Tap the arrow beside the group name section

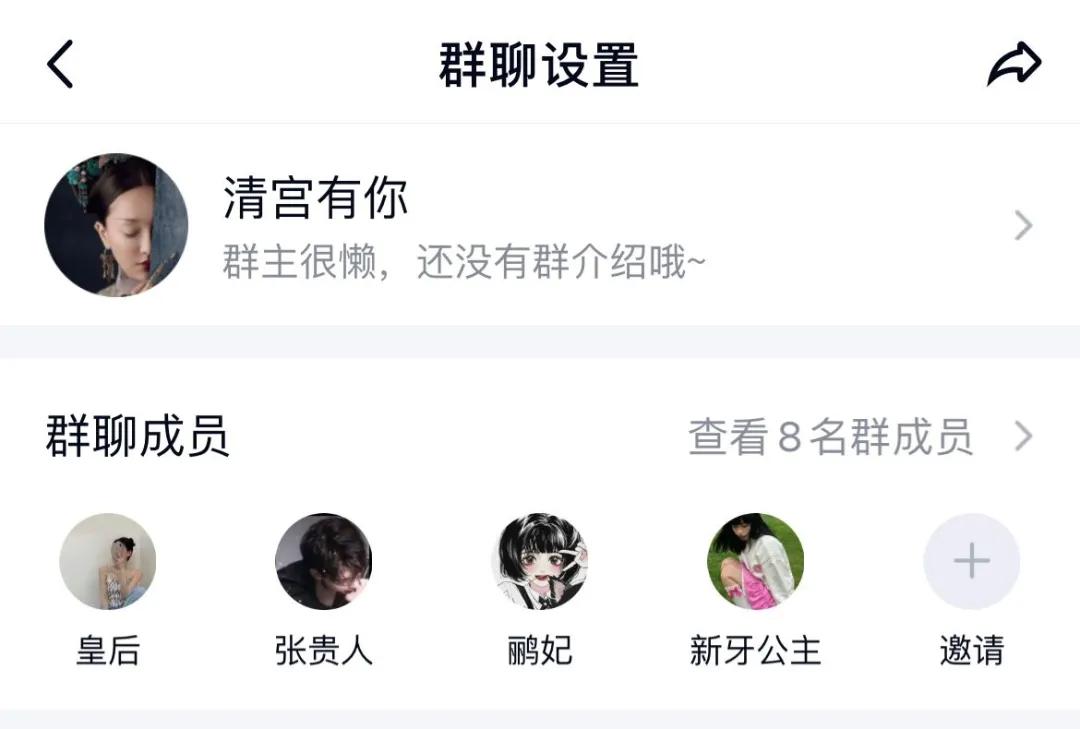point(1022,225)
